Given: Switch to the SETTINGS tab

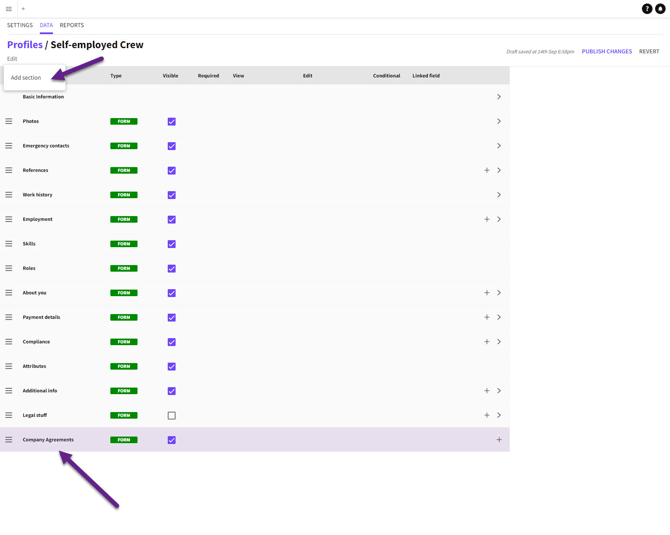Looking at the screenshot, I should [20, 25].
